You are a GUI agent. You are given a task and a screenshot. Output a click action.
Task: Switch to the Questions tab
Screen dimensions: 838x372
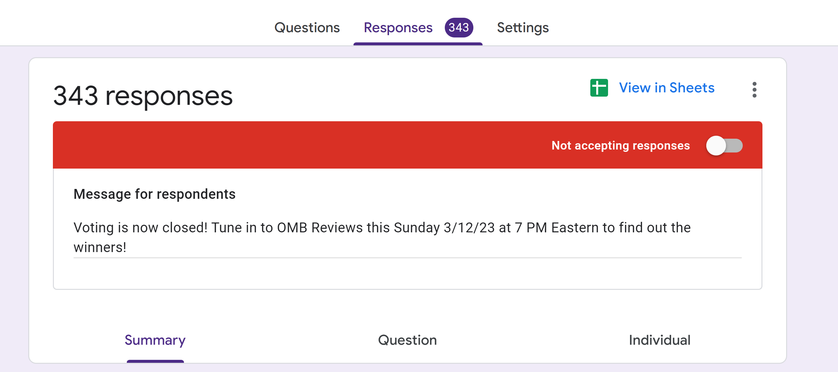[307, 28]
